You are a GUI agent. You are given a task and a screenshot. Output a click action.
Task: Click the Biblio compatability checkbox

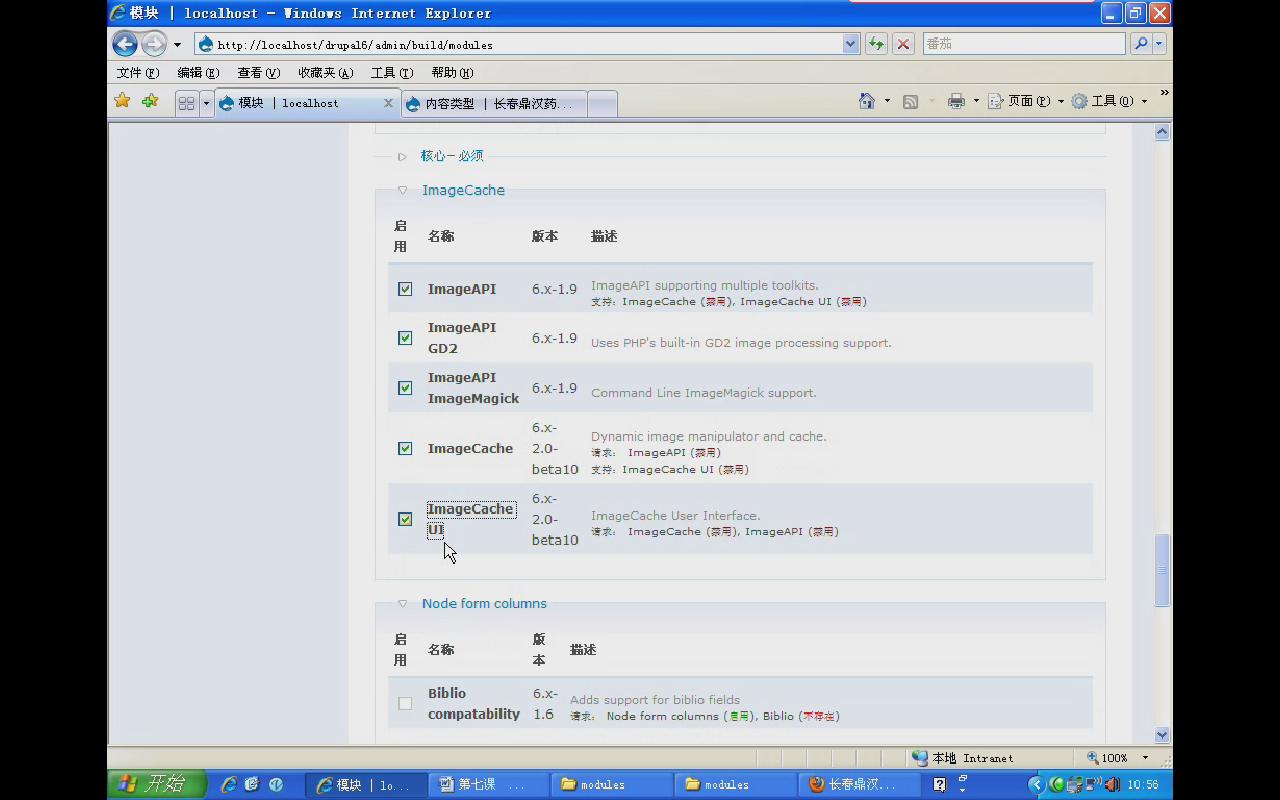(x=405, y=703)
